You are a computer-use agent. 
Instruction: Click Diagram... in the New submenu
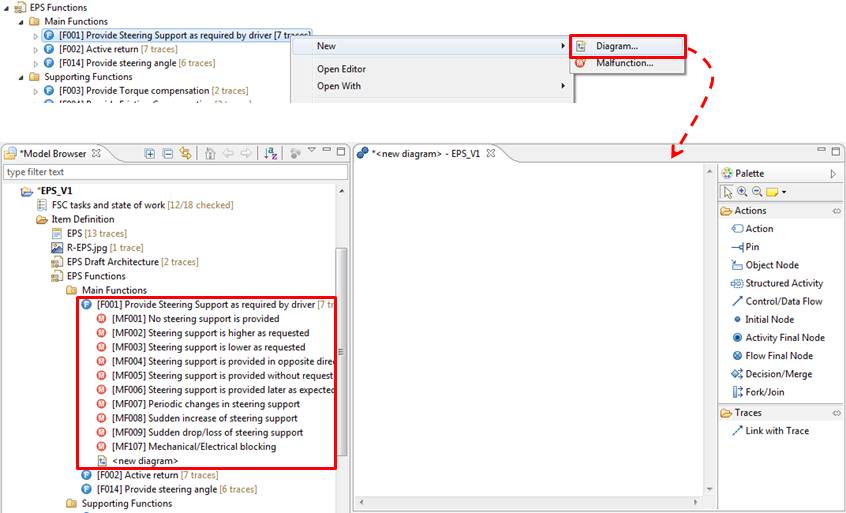point(617,46)
